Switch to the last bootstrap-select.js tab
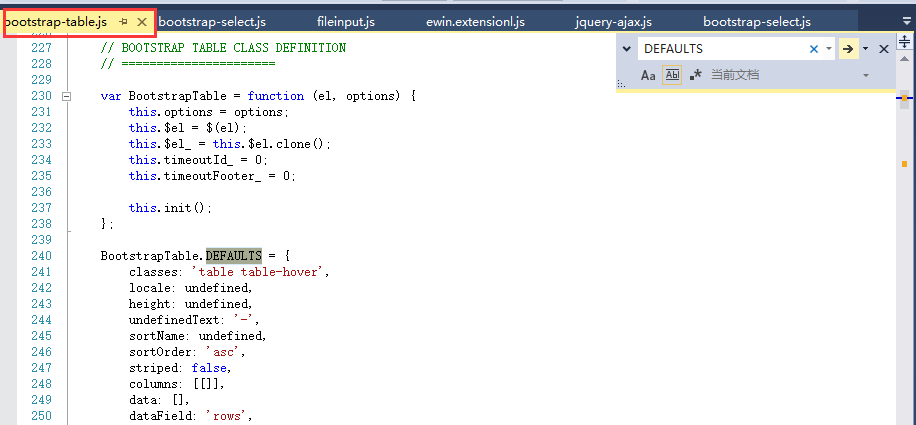This screenshot has height=425, width=916. [x=757, y=22]
